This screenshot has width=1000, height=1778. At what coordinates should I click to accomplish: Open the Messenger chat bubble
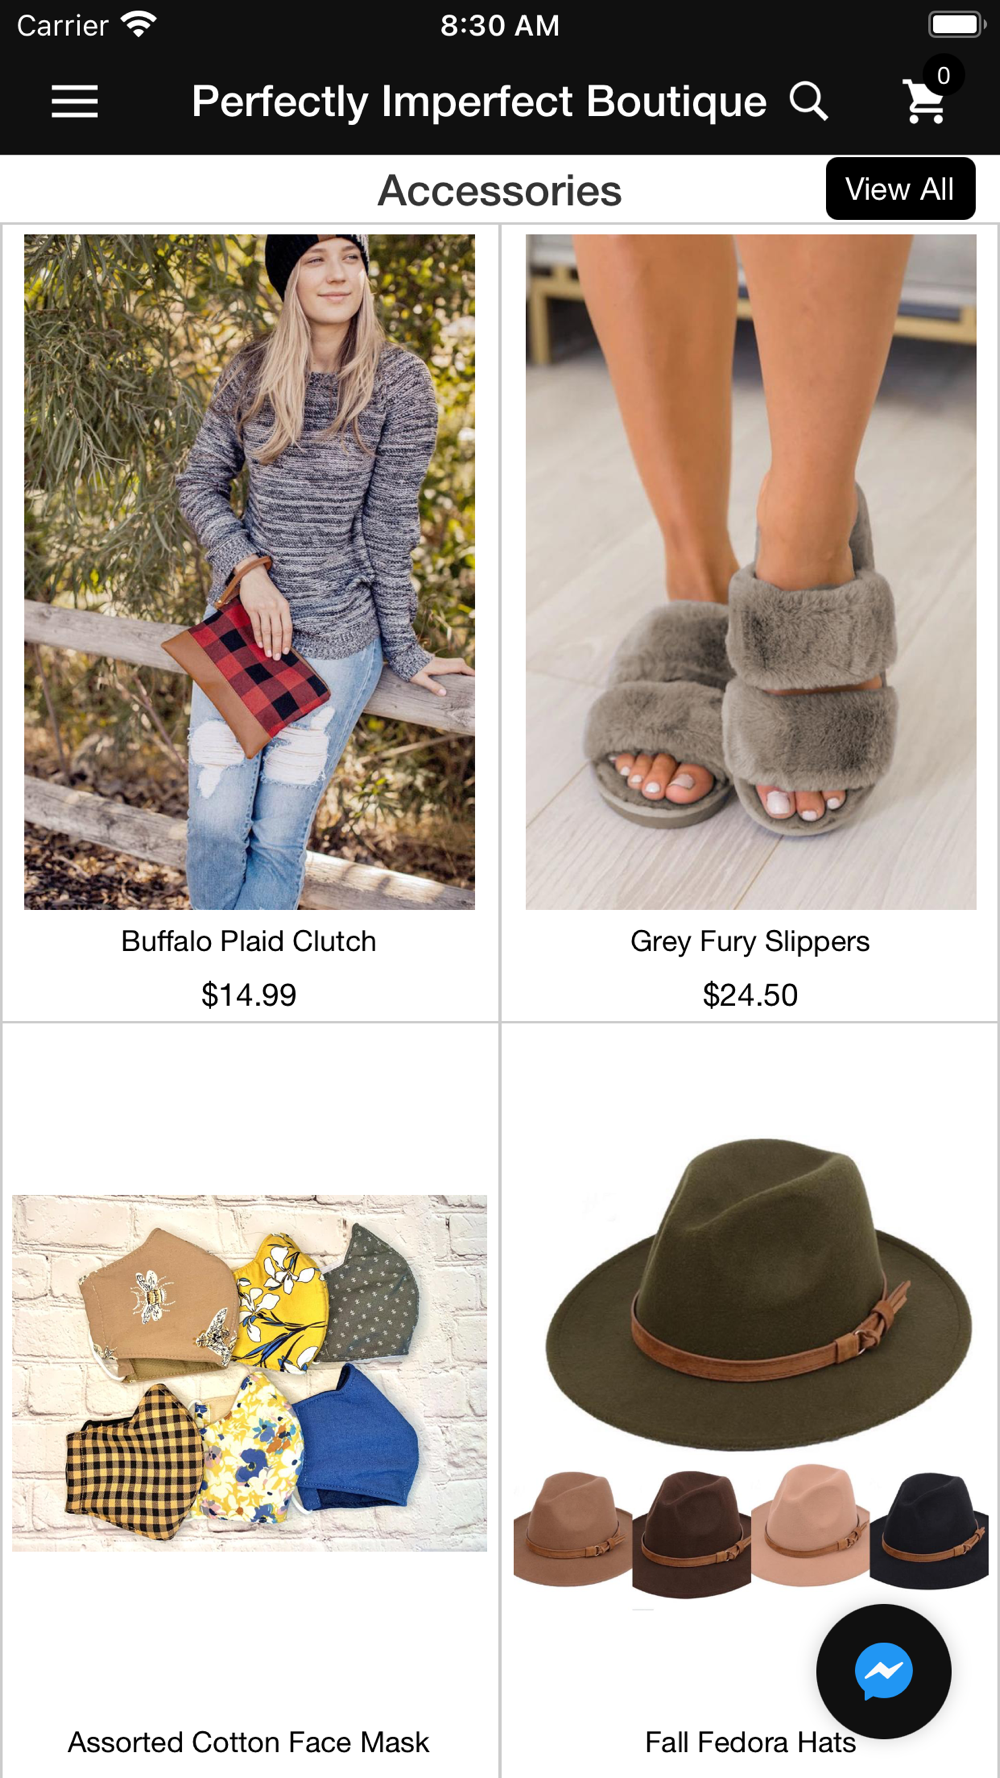(x=884, y=1671)
